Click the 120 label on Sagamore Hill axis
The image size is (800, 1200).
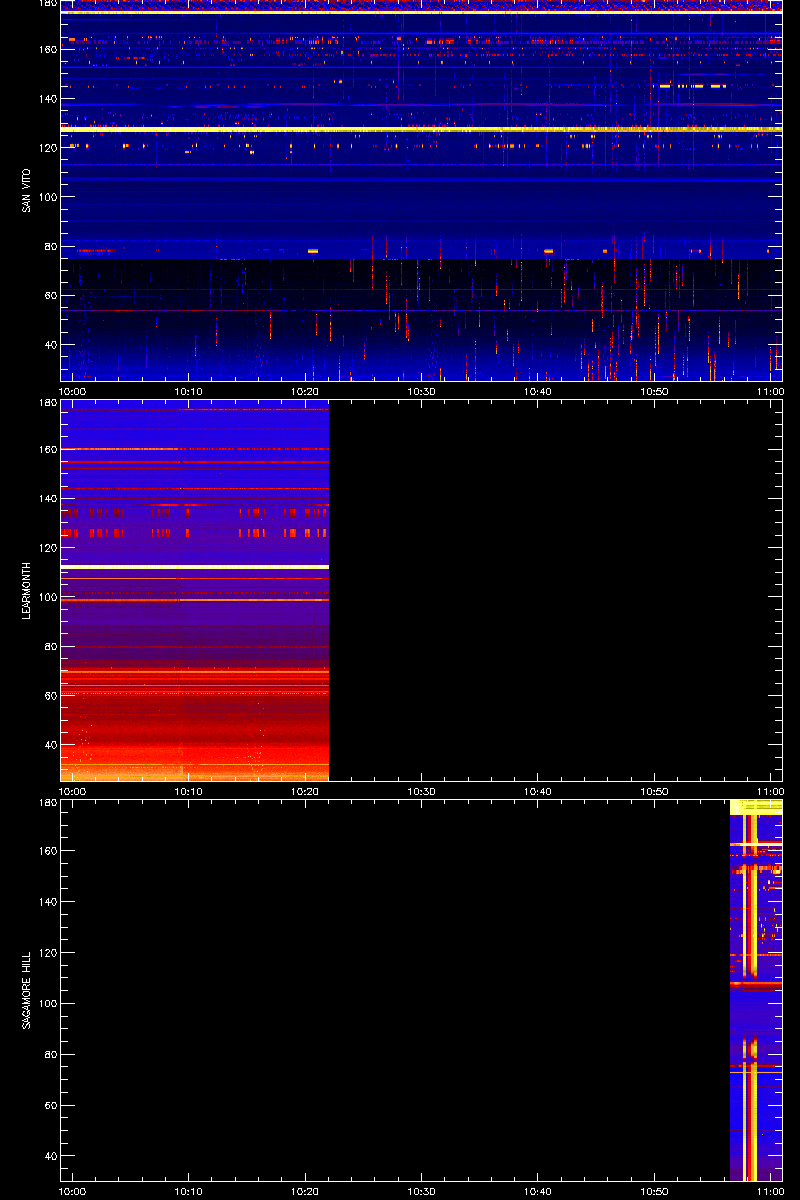pos(46,953)
